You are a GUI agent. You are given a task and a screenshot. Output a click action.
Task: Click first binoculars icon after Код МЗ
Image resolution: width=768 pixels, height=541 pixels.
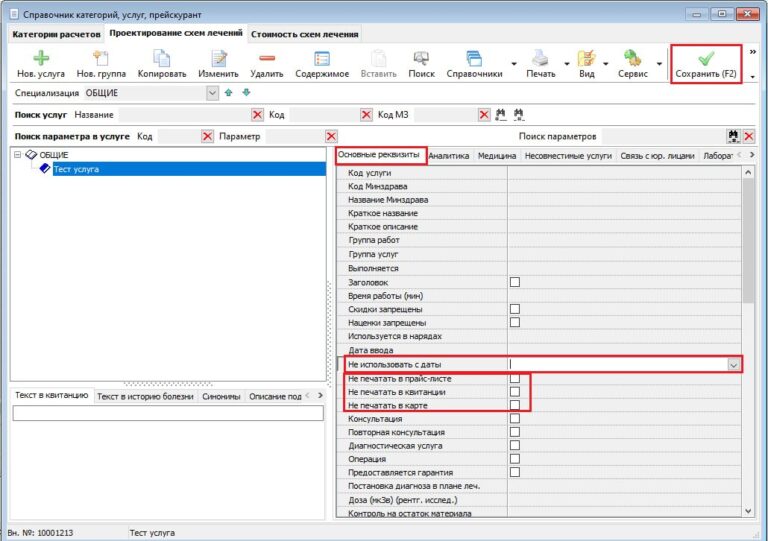[x=501, y=115]
